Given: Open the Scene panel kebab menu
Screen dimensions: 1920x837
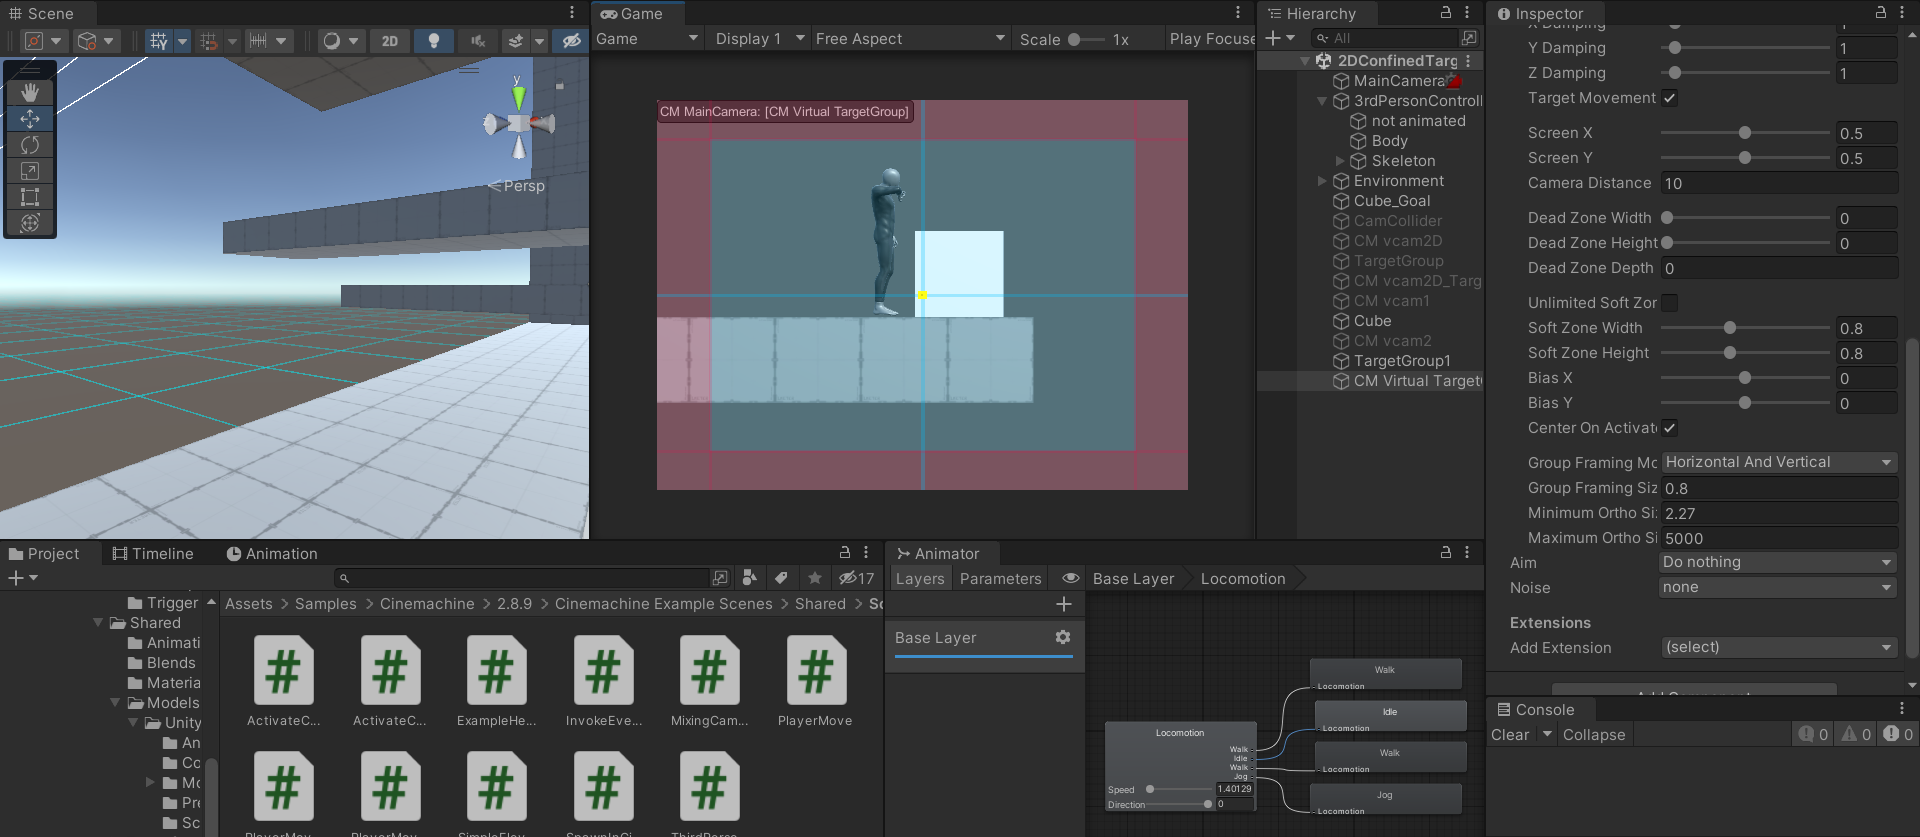Looking at the screenshot, I should (572, 13).
